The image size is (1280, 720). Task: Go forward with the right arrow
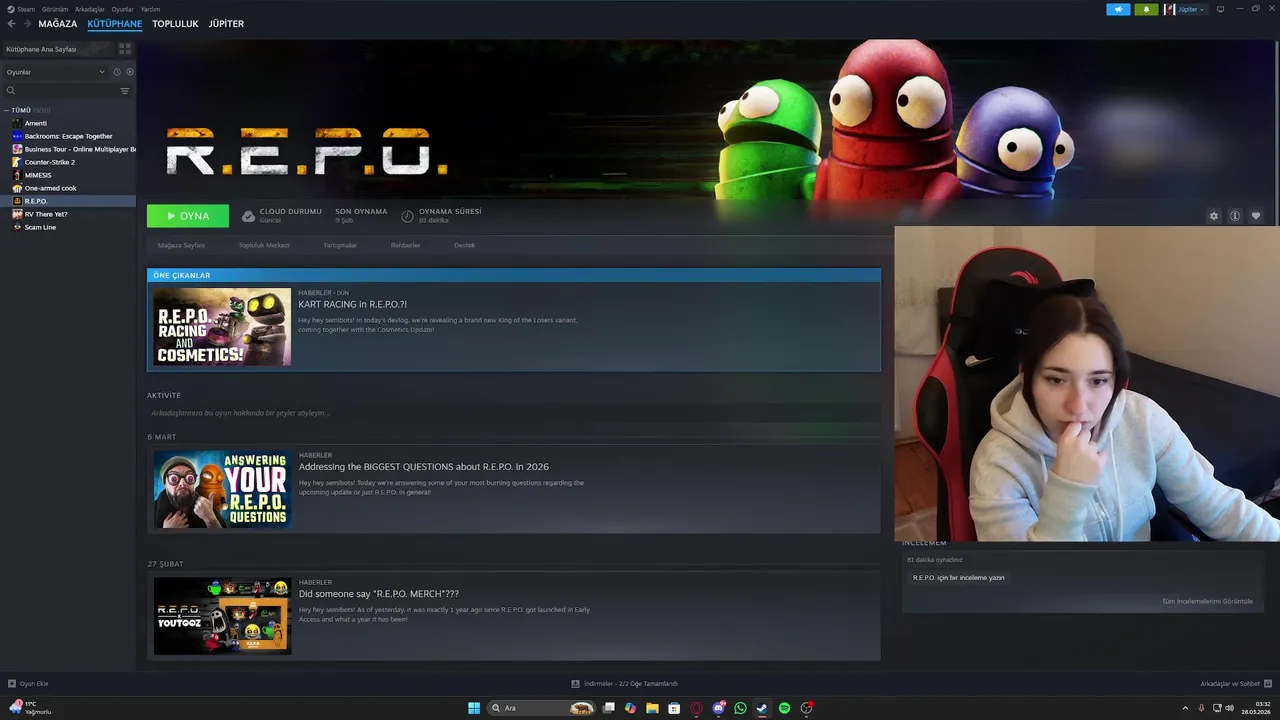(x=27, y=23)
